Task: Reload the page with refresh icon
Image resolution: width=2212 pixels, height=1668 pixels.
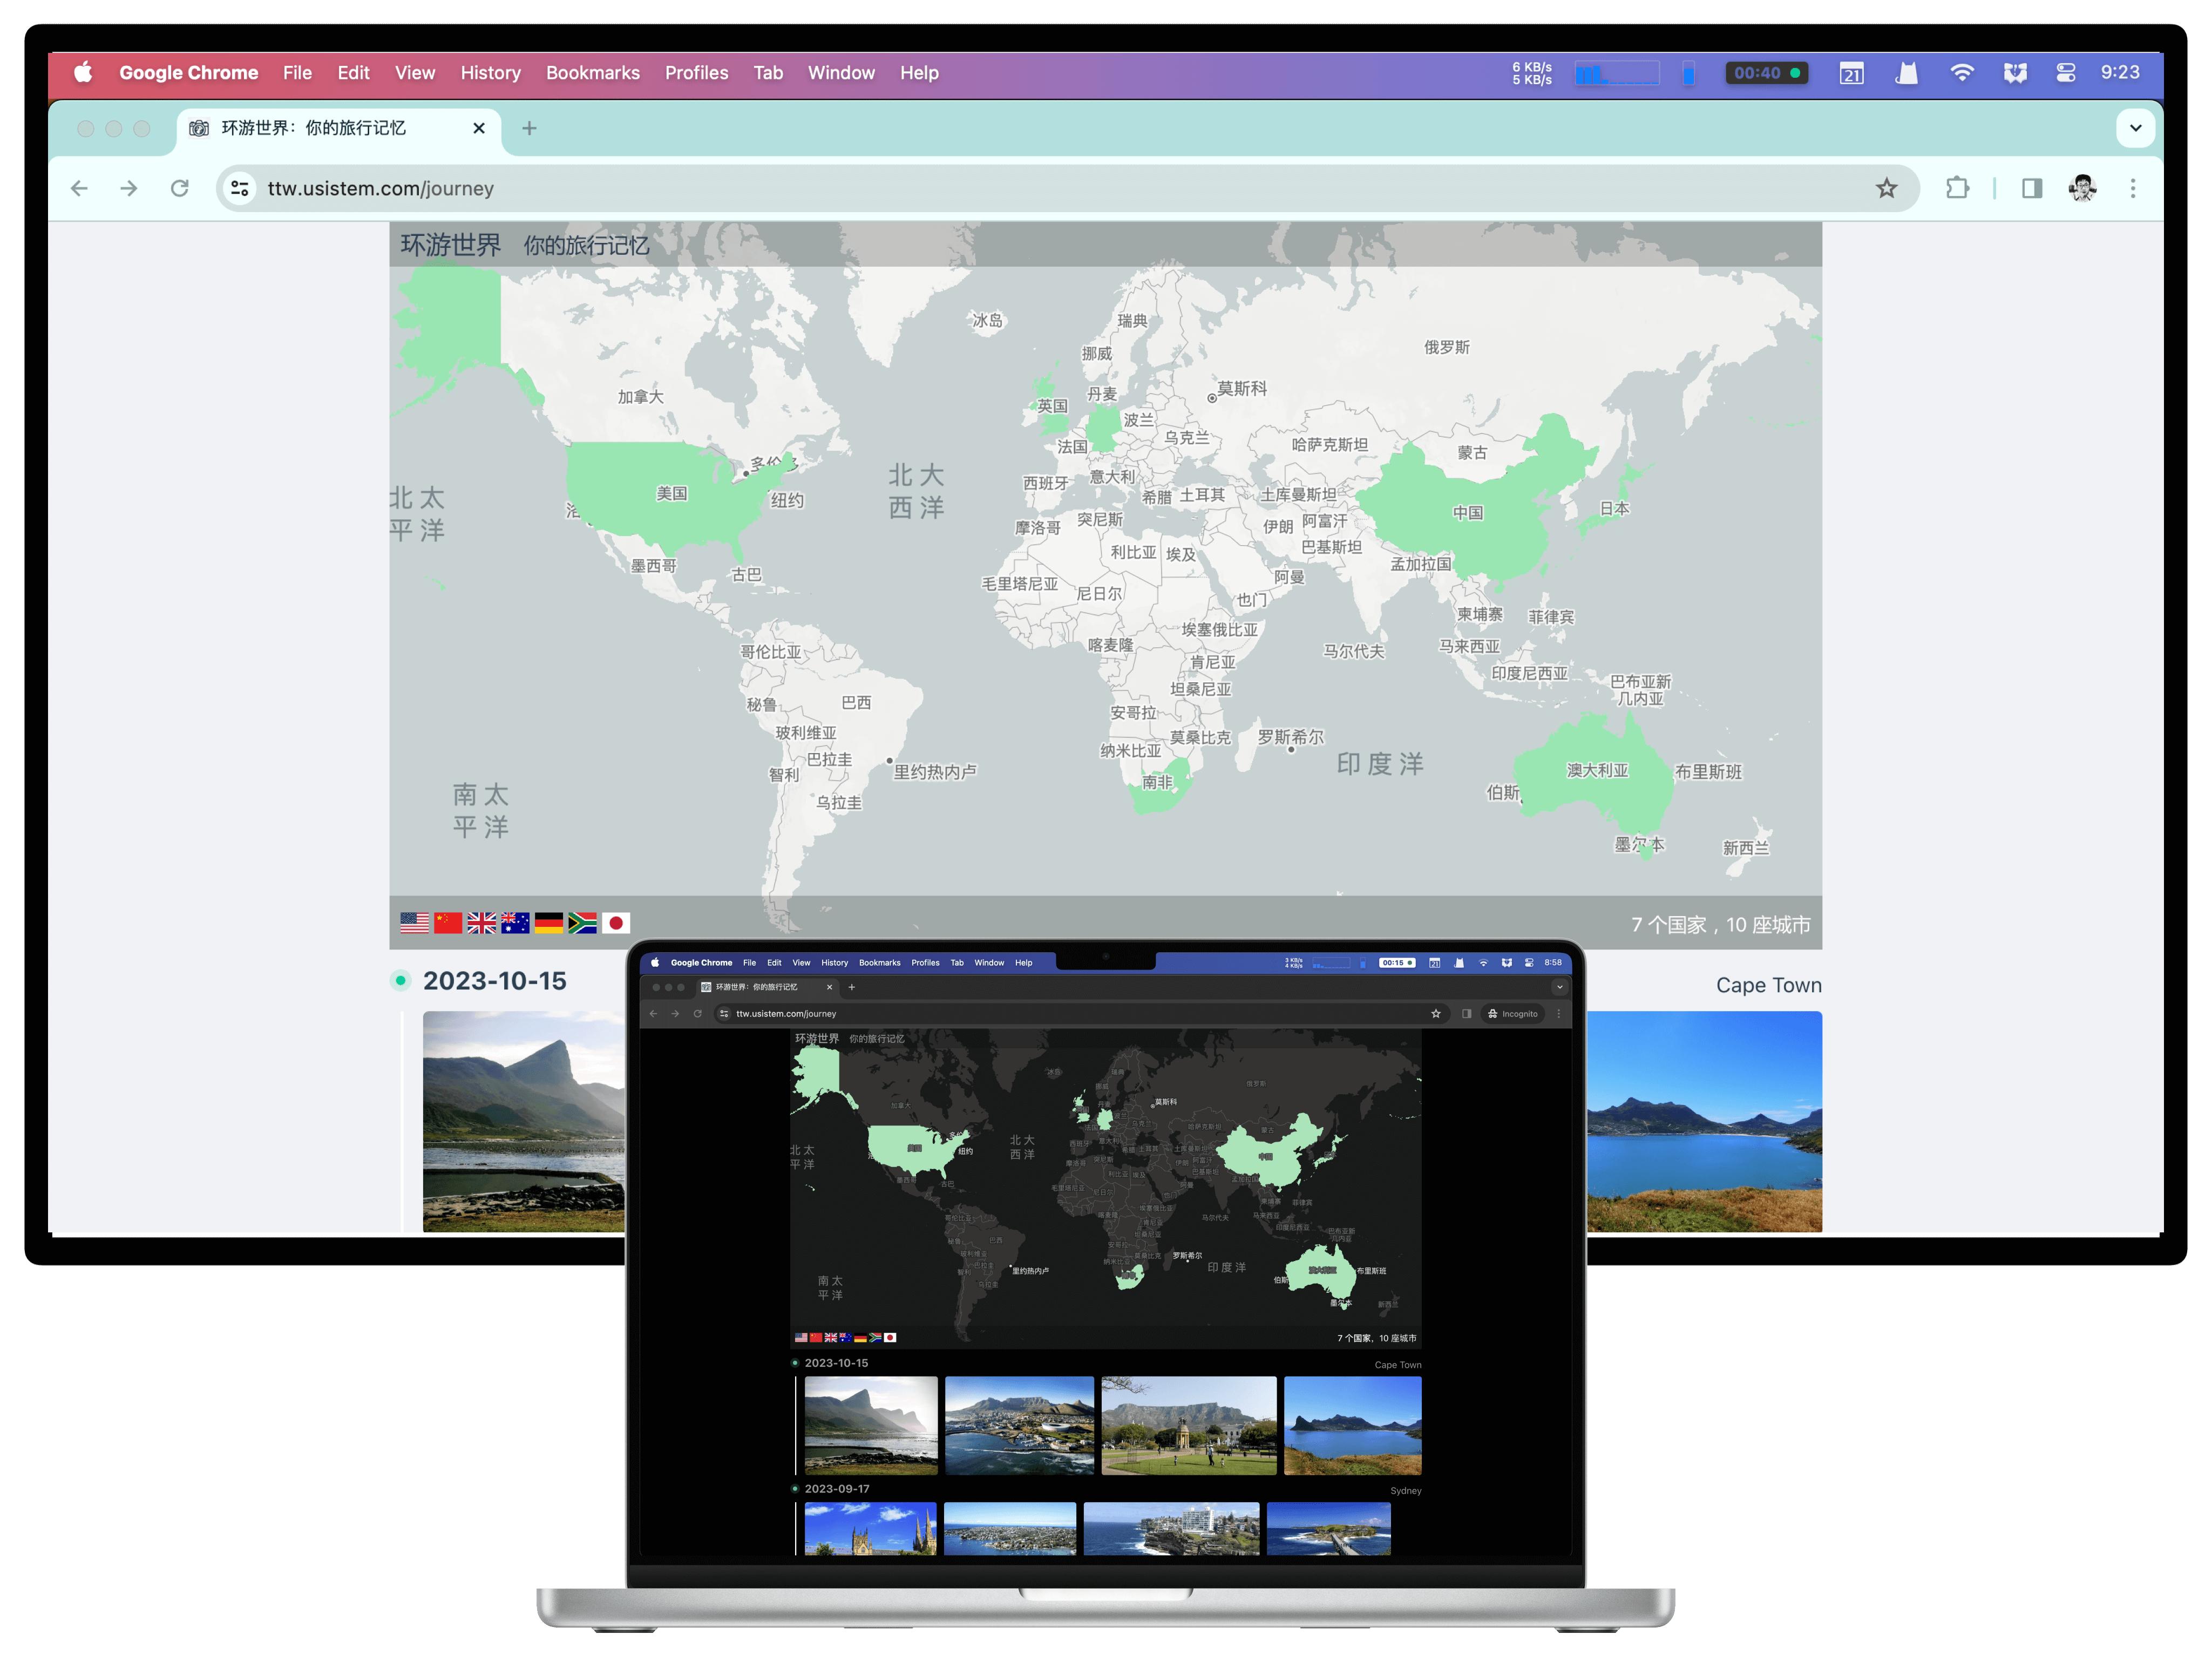Action: tap(180, 188)
